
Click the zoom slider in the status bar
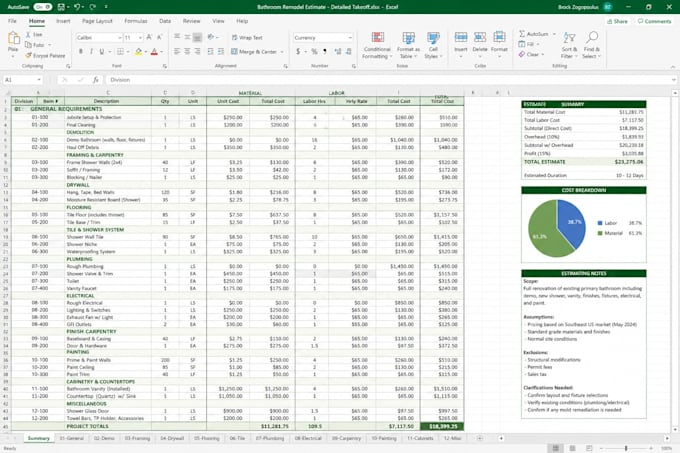(x=626, y=448)
